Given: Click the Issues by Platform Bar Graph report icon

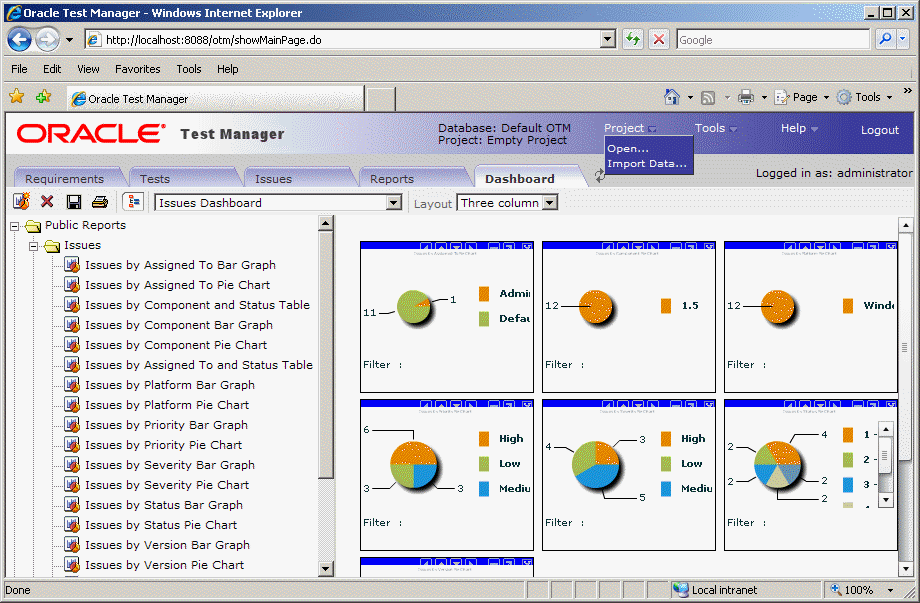Looking at the screenshot, I should [72, 385].
